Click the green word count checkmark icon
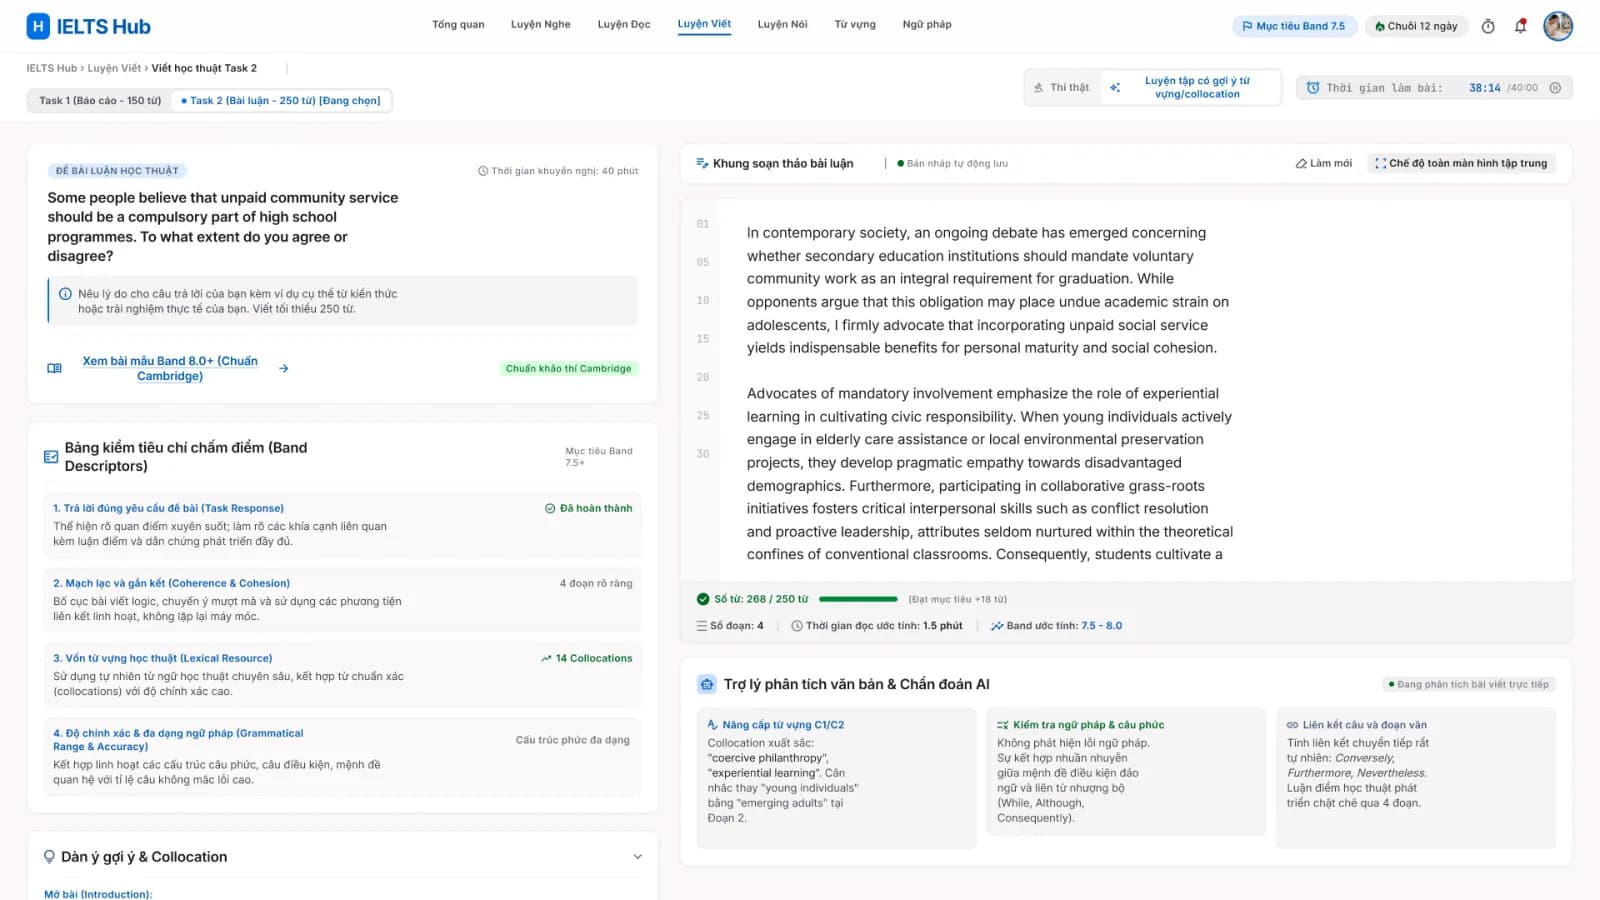Screen dimensions: 1600x900 tap(703, 599)
